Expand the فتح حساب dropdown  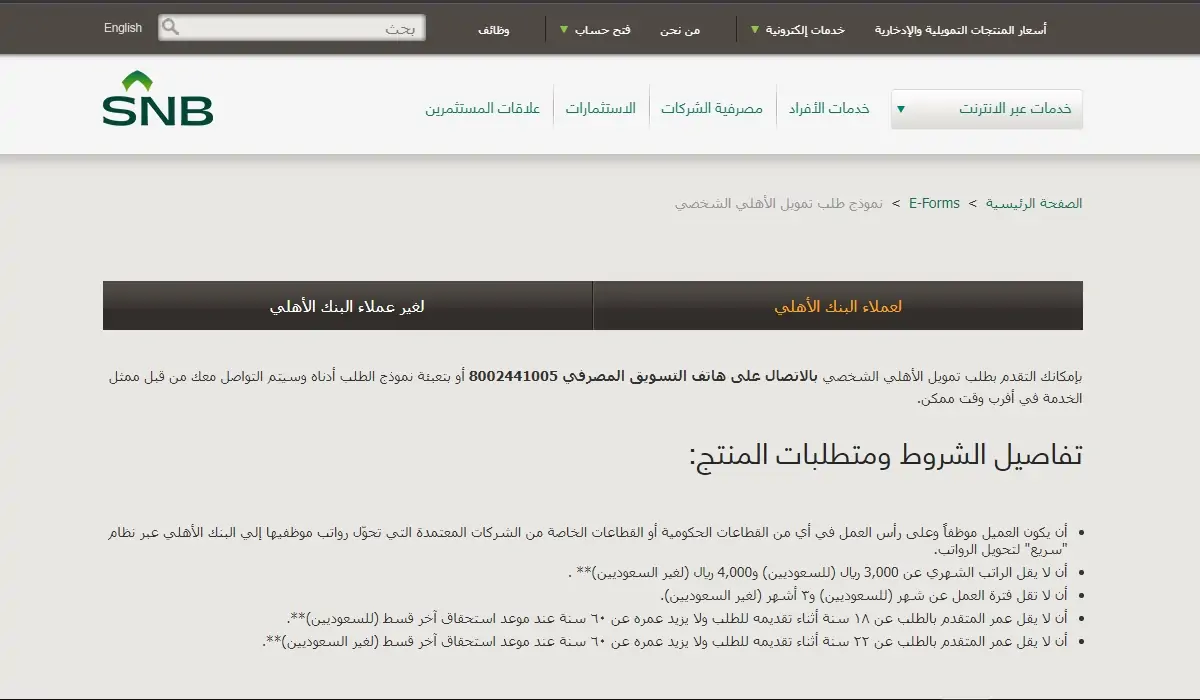click(595, 30)
